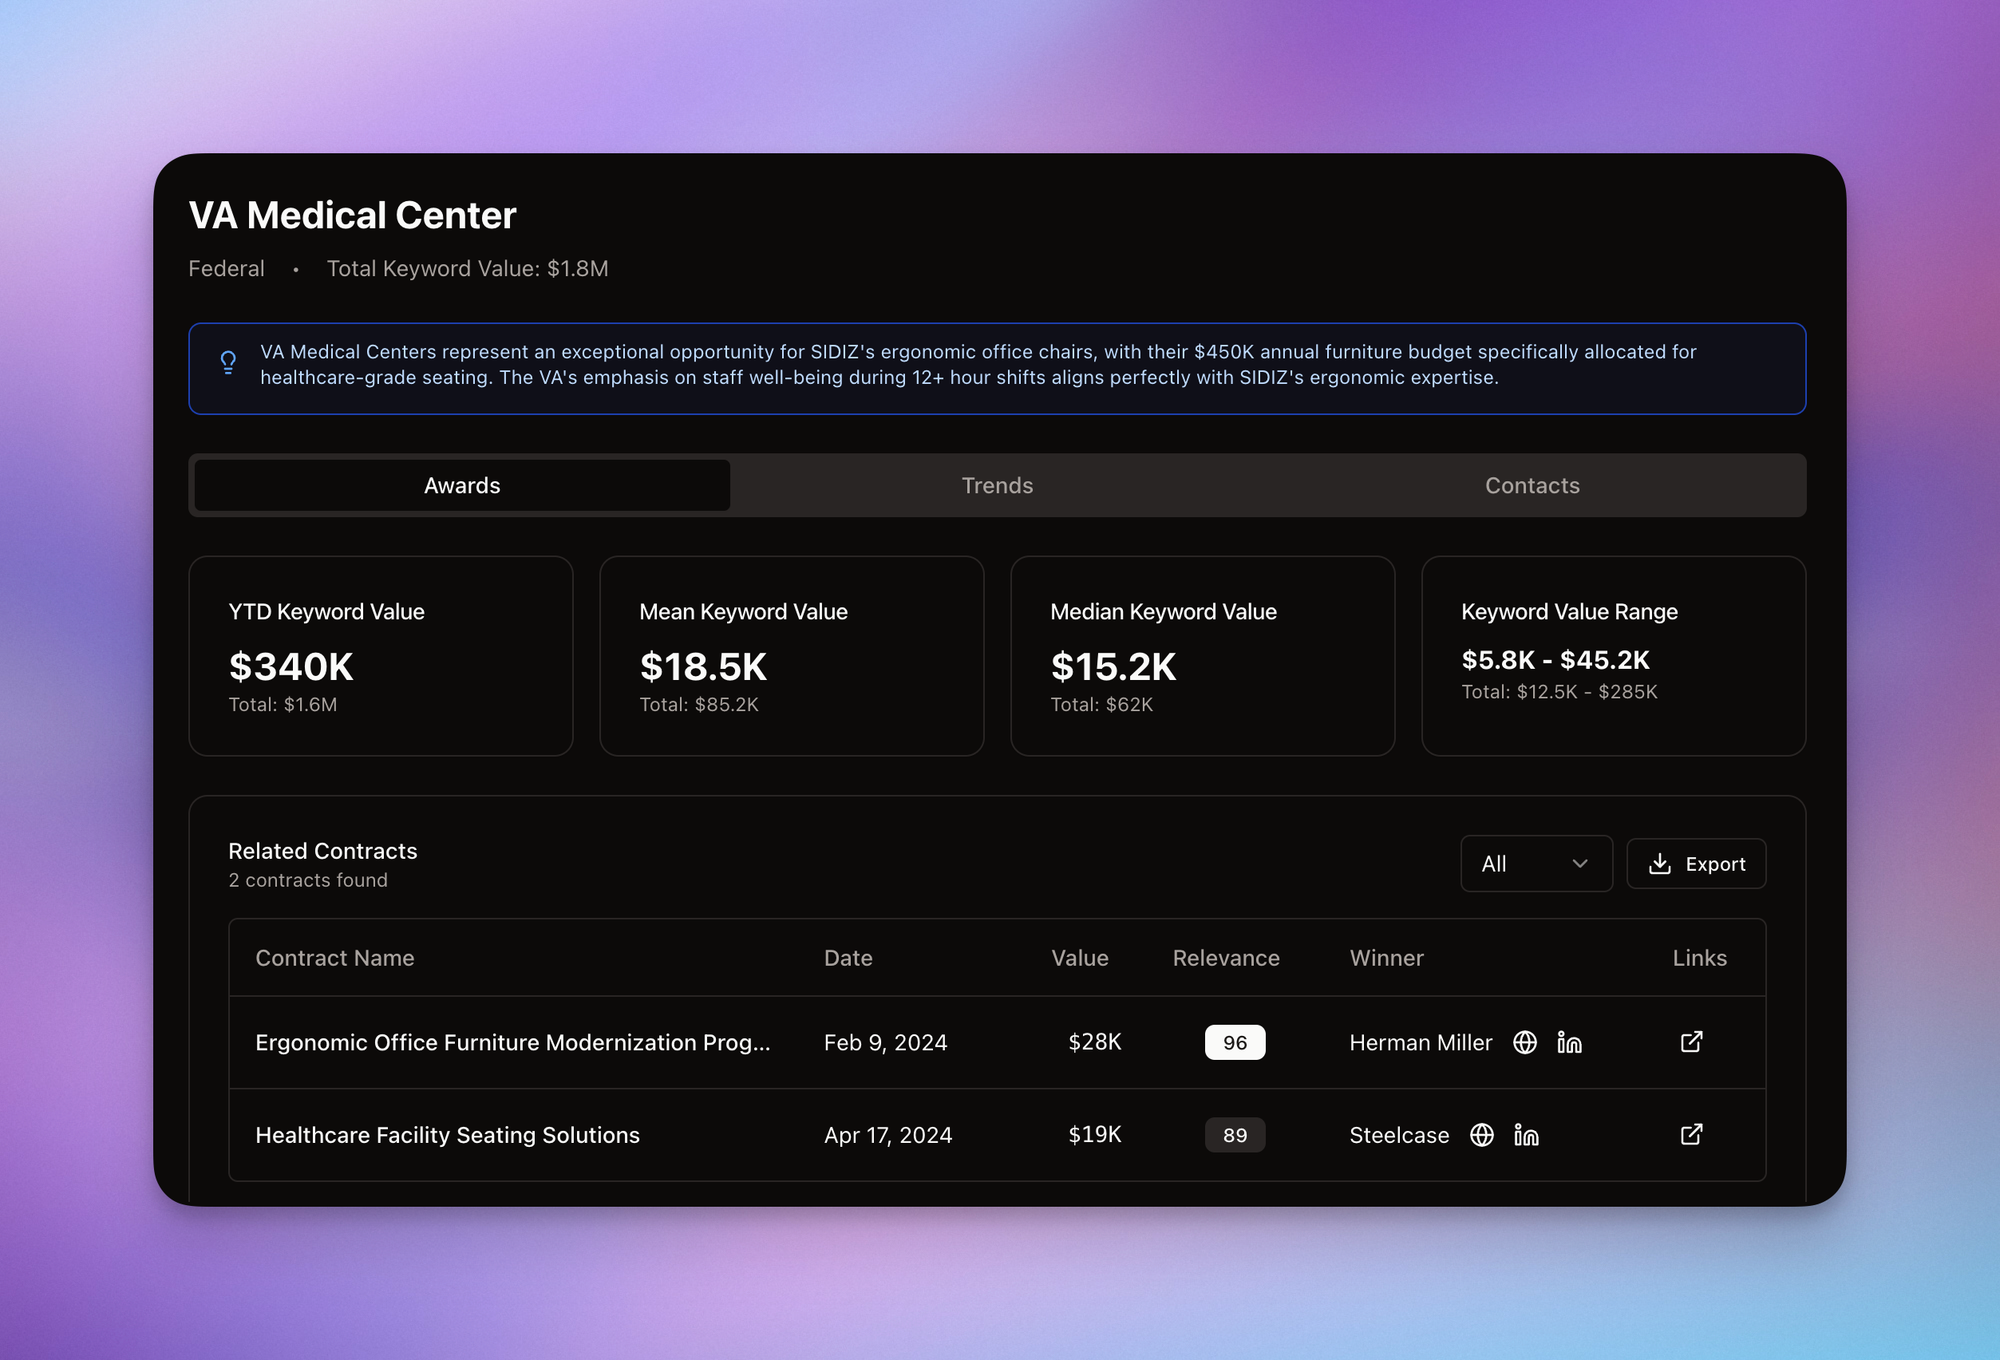Click the 96 relevance score badge

(1235, 1042)
